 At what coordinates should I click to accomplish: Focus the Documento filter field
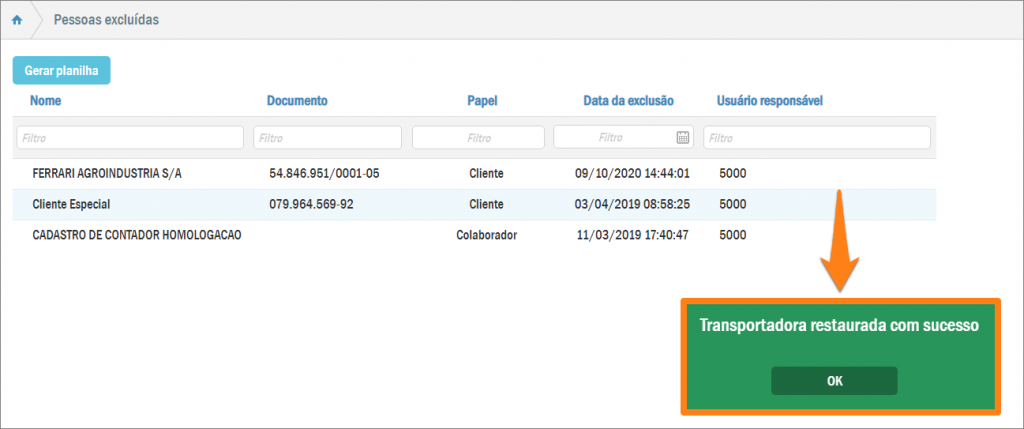tap(327, 137)
